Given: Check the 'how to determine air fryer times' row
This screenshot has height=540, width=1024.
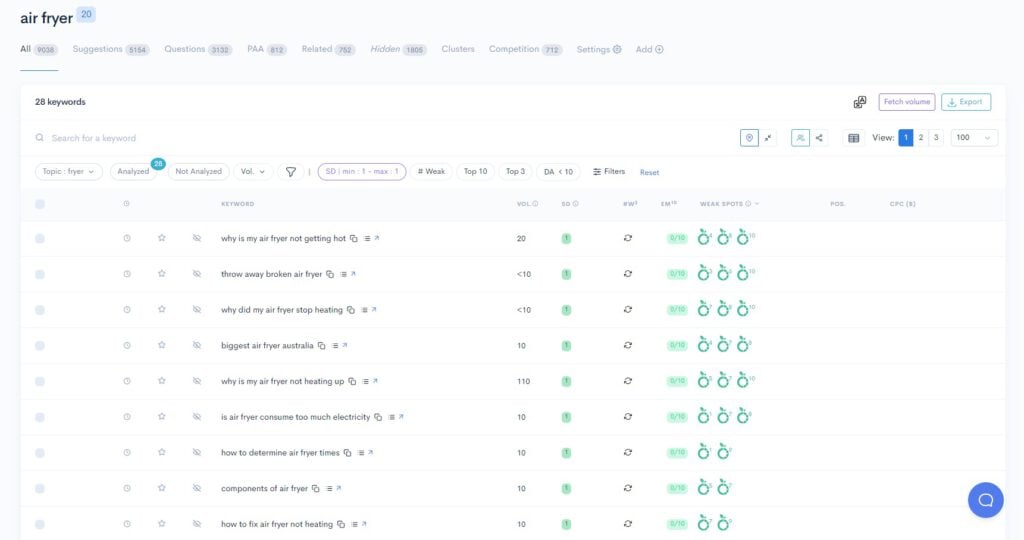Looking at the screenshot, I should (x=40, y=453).
